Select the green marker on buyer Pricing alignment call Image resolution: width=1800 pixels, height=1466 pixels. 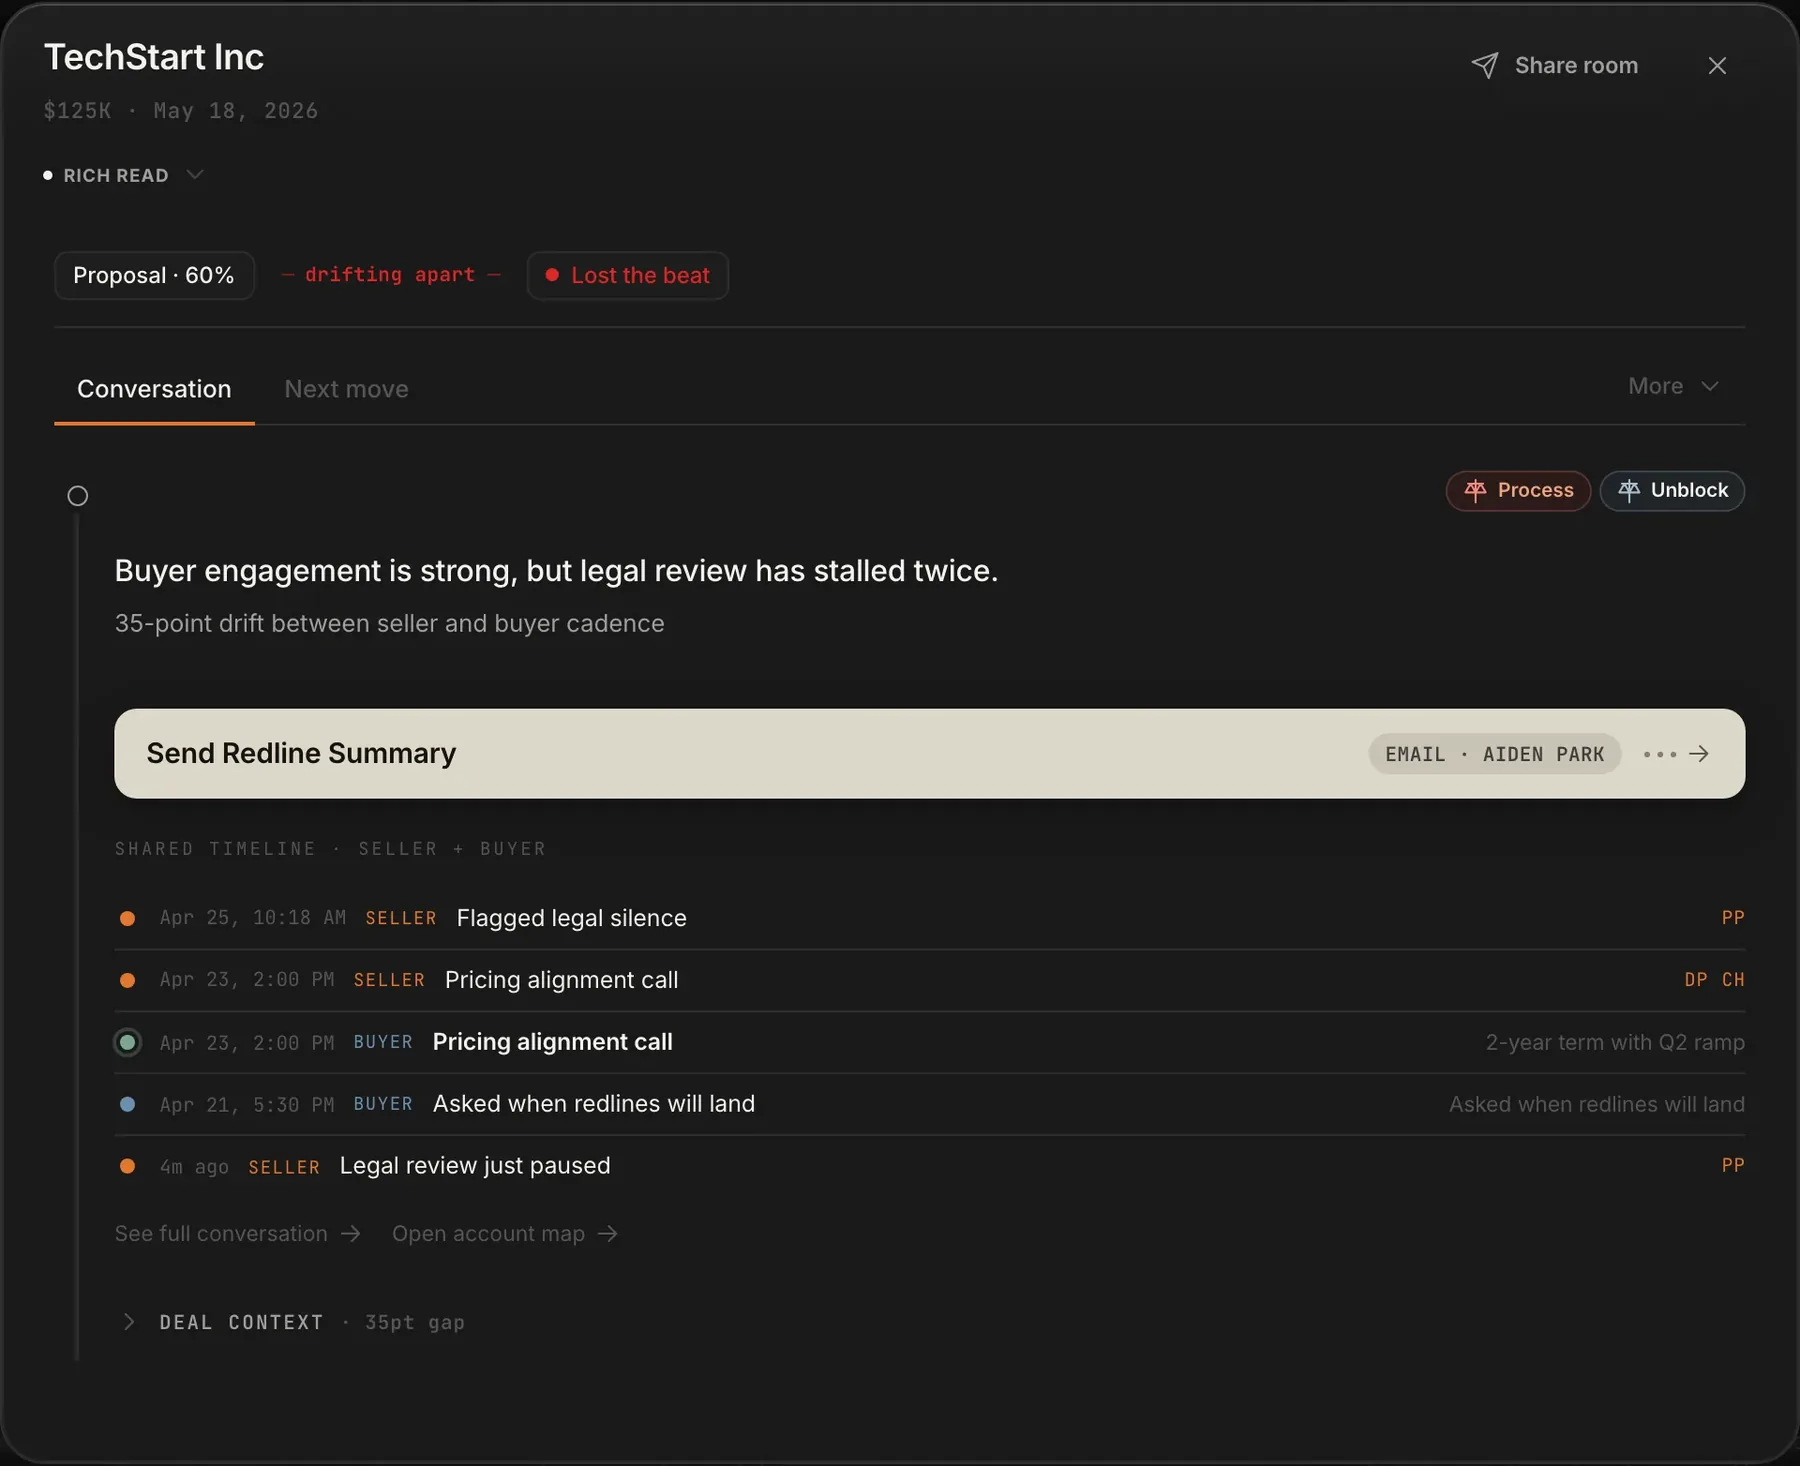click(x=128, y=1043)
